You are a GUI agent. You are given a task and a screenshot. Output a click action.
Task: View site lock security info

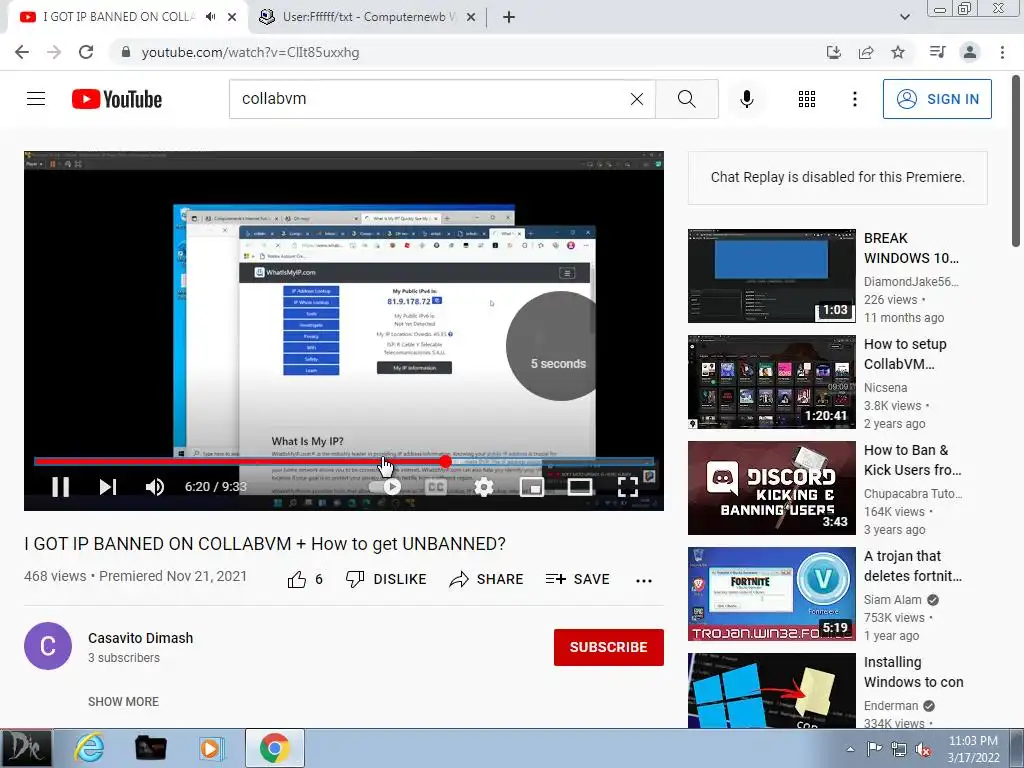[x=126, y=52]
